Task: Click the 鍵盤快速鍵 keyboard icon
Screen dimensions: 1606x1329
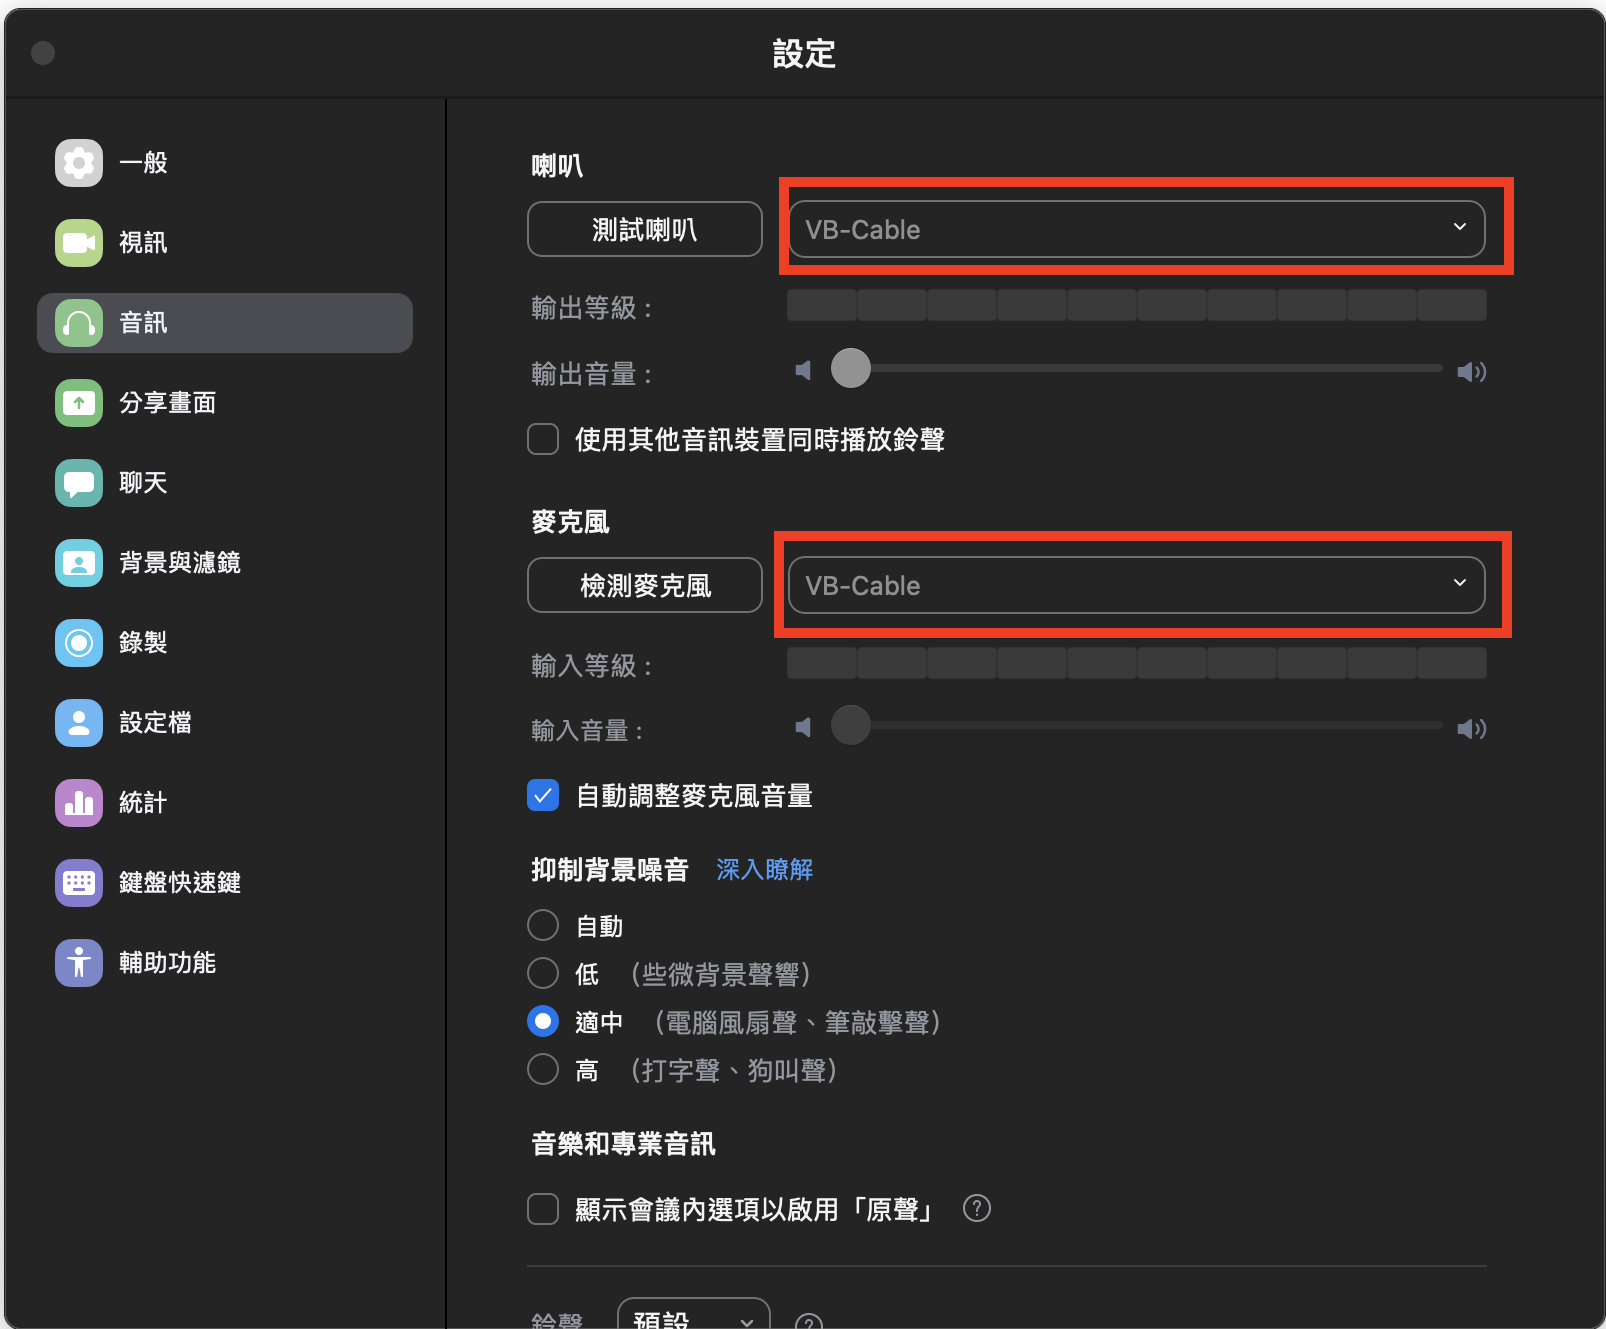Action: (x=79, y=883)
